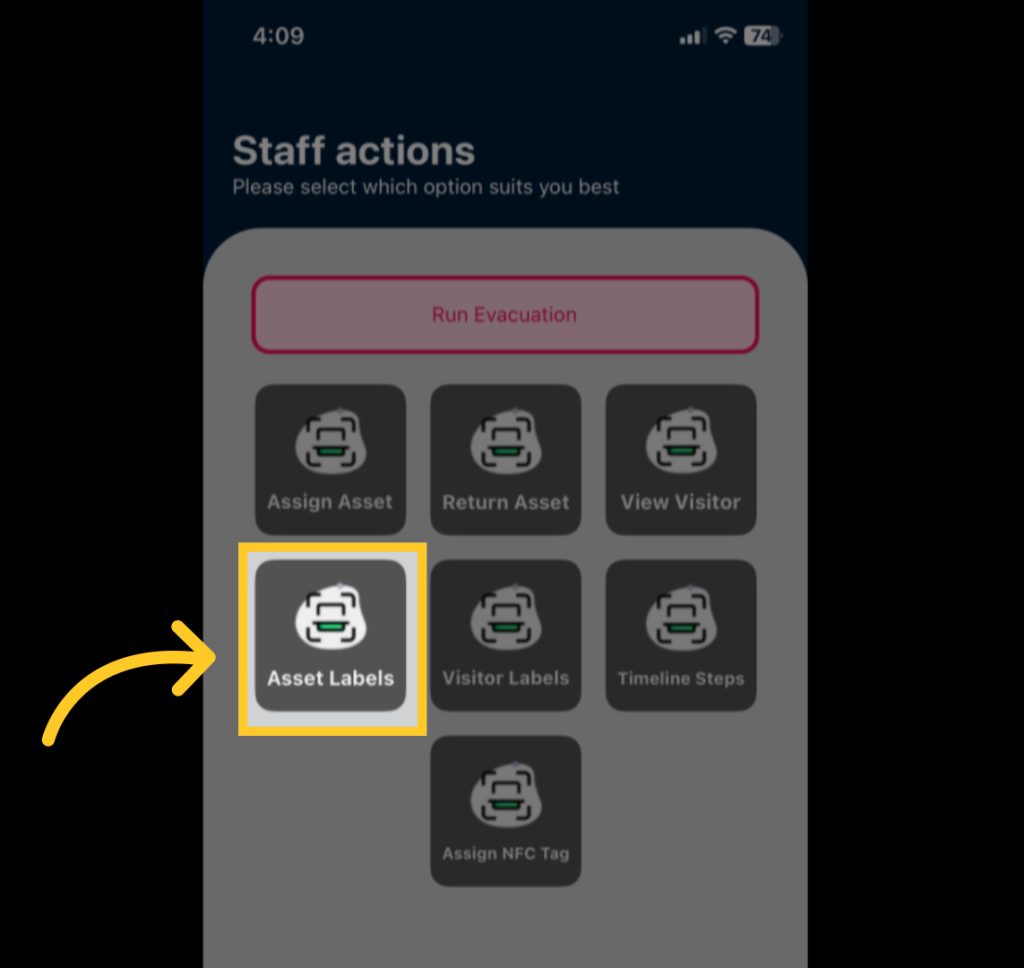
Task: Tap the scanner icon above Timeline Steps
Action: 680,617
